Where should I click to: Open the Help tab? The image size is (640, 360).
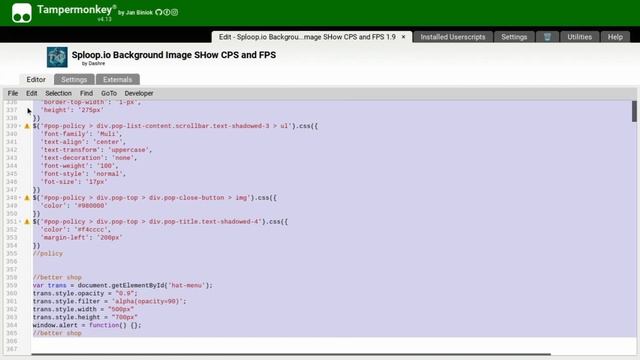tap(615, 37)
